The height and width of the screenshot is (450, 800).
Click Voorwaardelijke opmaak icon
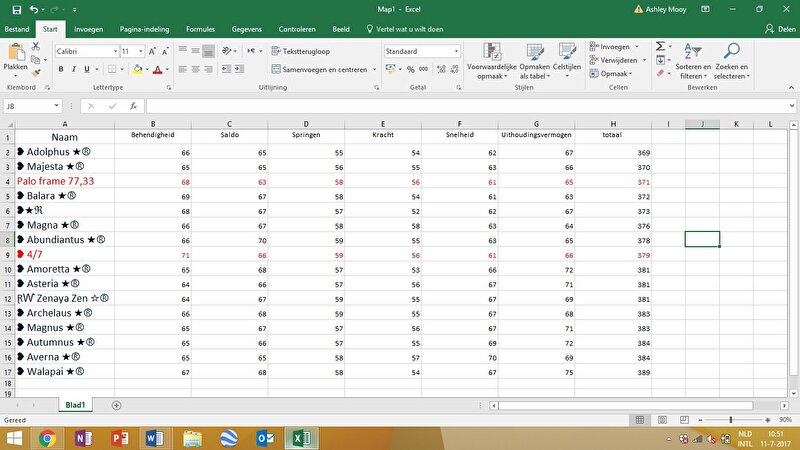492,60
